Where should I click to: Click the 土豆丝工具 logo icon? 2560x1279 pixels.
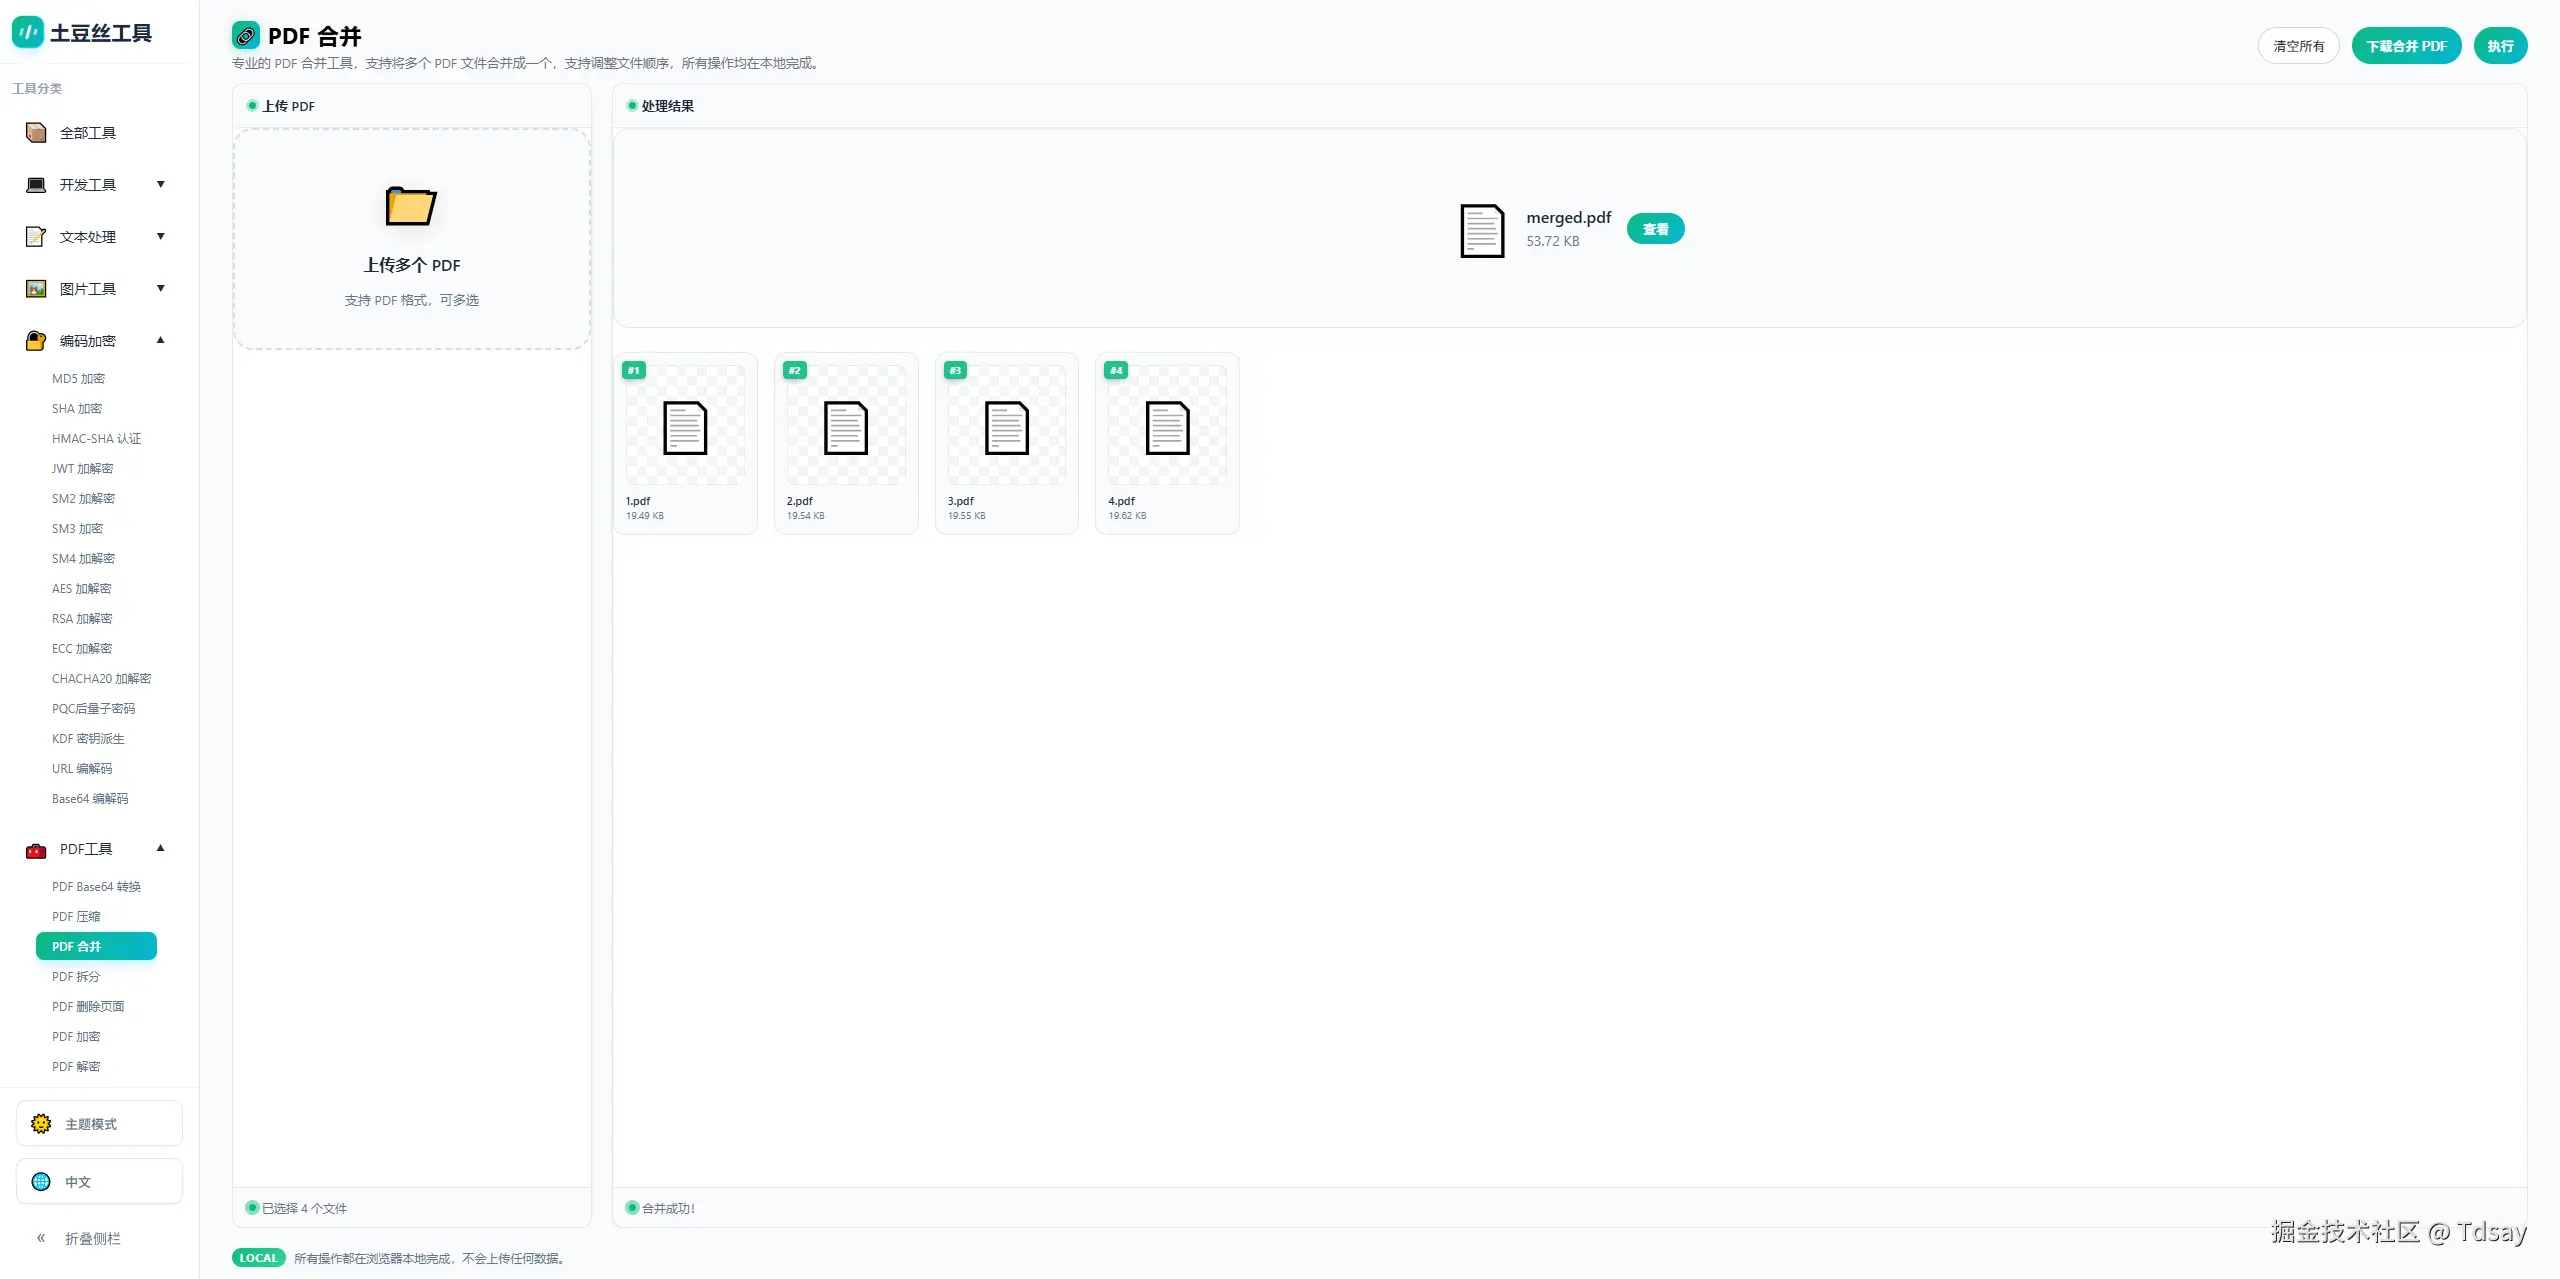click(28, 32)
